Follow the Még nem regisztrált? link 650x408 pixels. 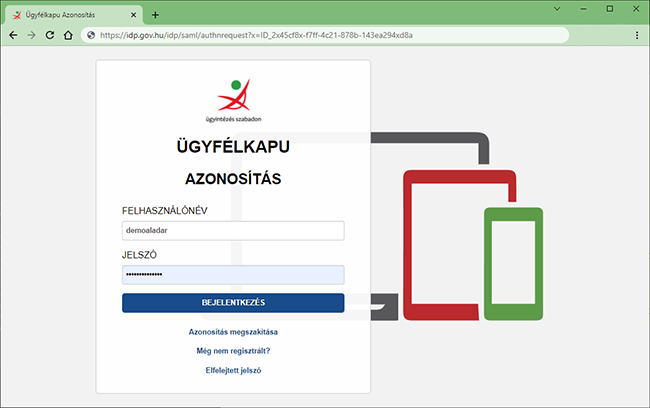(233, 351)
